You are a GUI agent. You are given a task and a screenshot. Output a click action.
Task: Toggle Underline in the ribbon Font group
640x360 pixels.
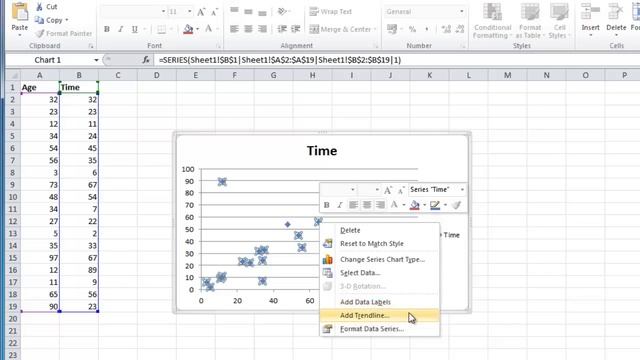tap(134, 29)
